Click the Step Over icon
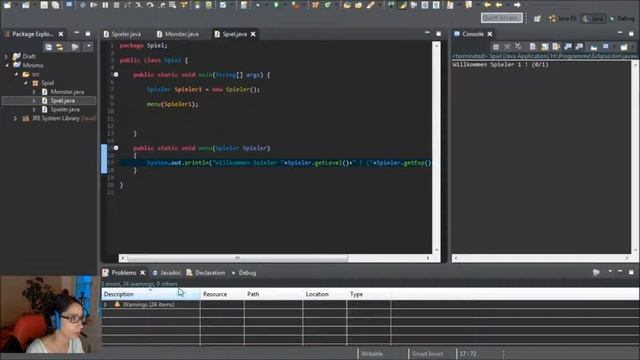This screenshot has width=640, height=360. [x=150, y=5]
